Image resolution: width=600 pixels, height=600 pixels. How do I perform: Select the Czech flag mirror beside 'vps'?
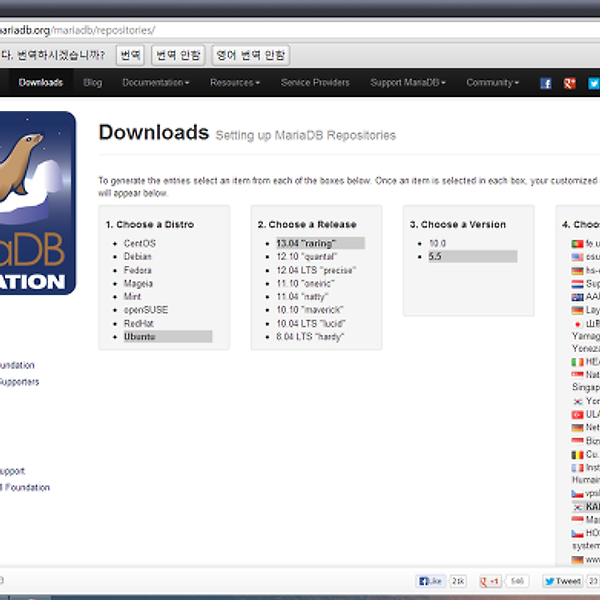577,494
